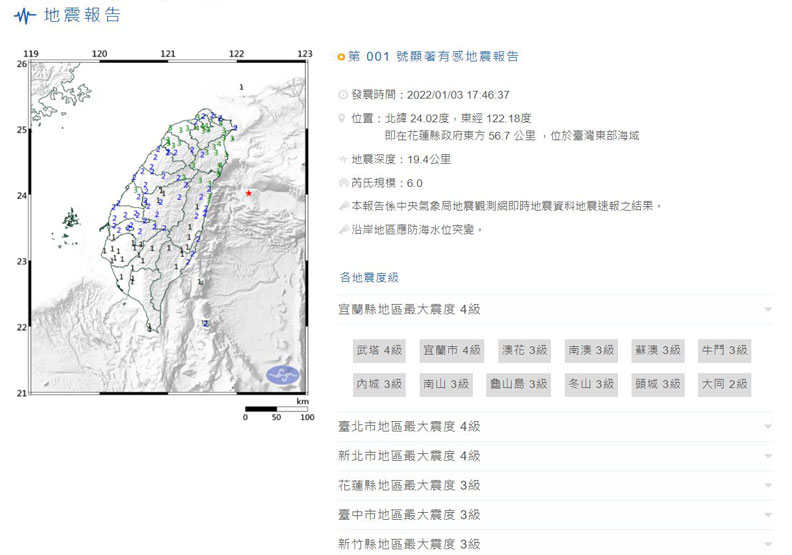Click the magnitude icon beside 芮氏規模
The width and height of the screenshot is (792, 555).
pyautogui.click(x=344, y=183)
